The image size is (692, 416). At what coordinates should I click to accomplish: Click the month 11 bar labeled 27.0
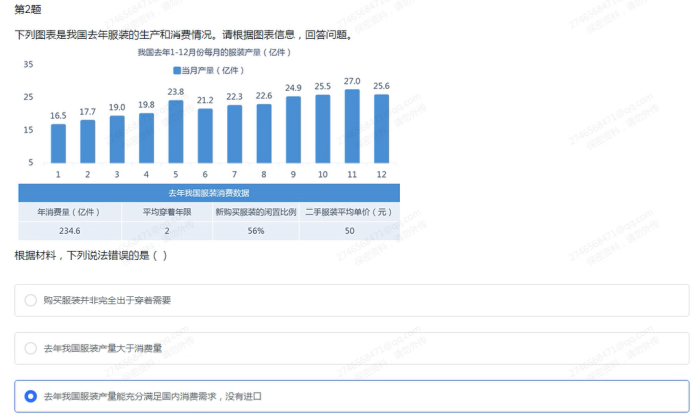pyautogui.click(x=352, y=126)
